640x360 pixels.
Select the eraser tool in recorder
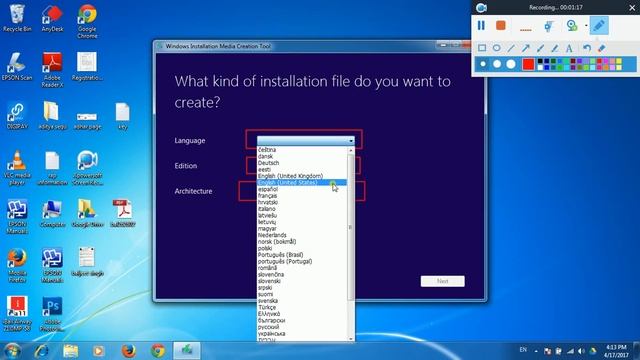601,48
